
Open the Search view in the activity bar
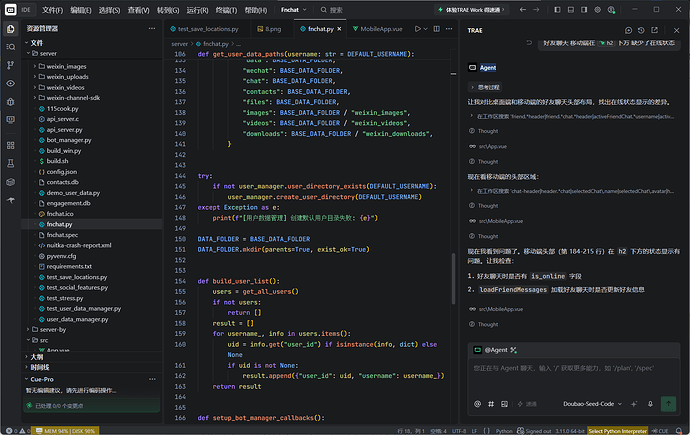[x=11, y=47]
